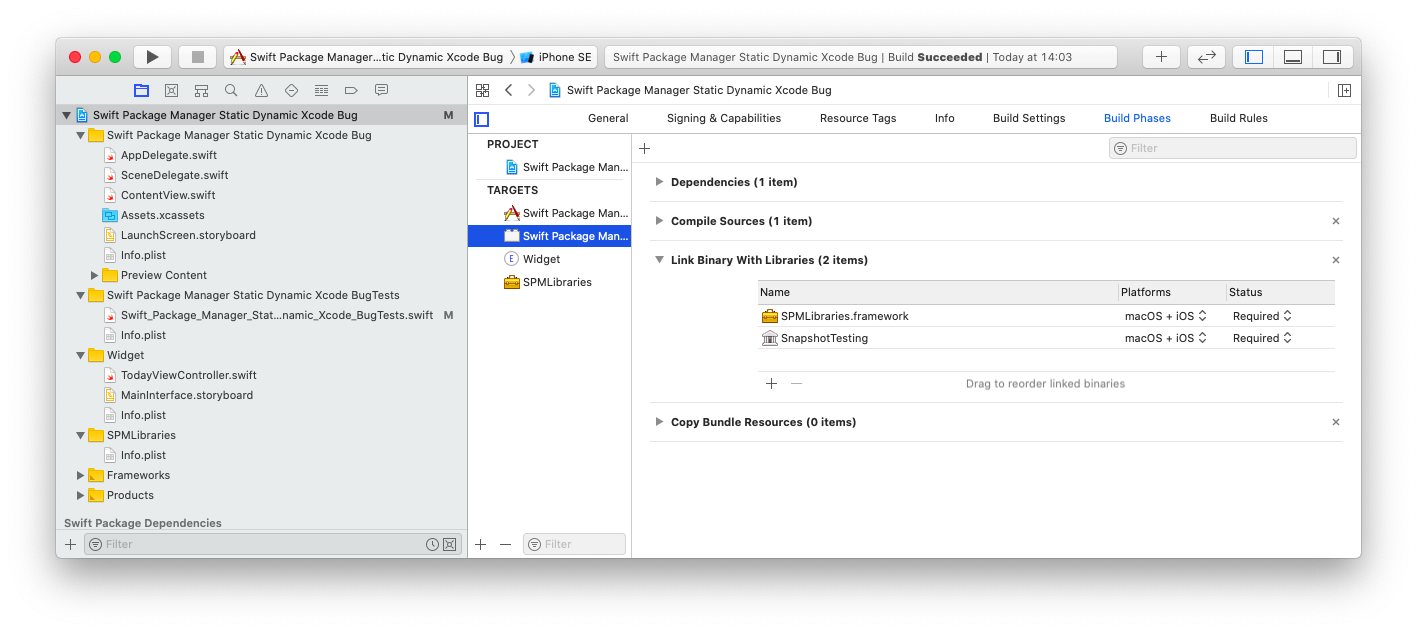Viewport: 1417px width, 632px height.
Task: Toggle the right inspector panel
Action: (1331, 57)
